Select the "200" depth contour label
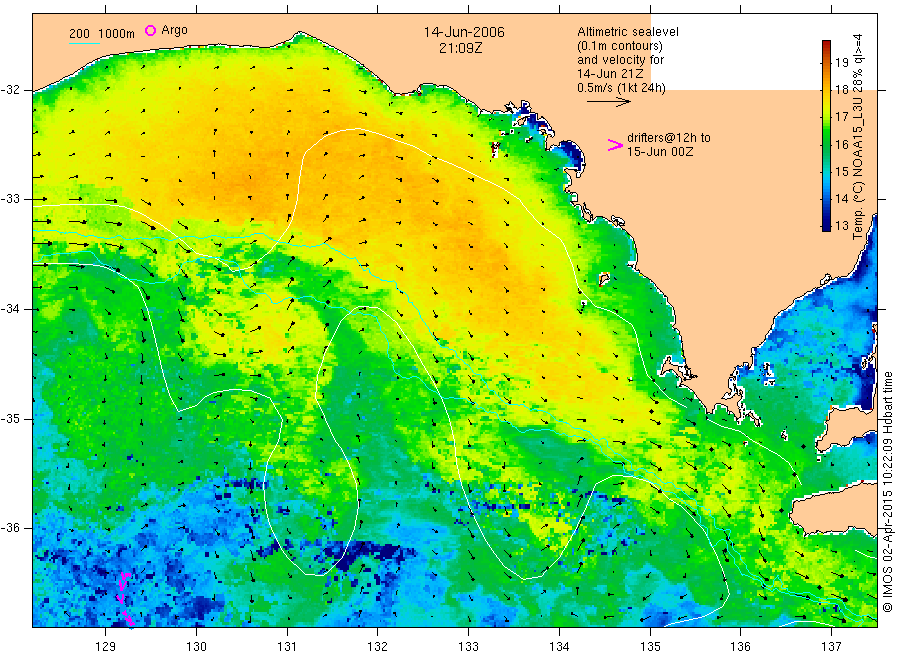 pyautogui.click(x=79, y=34)
